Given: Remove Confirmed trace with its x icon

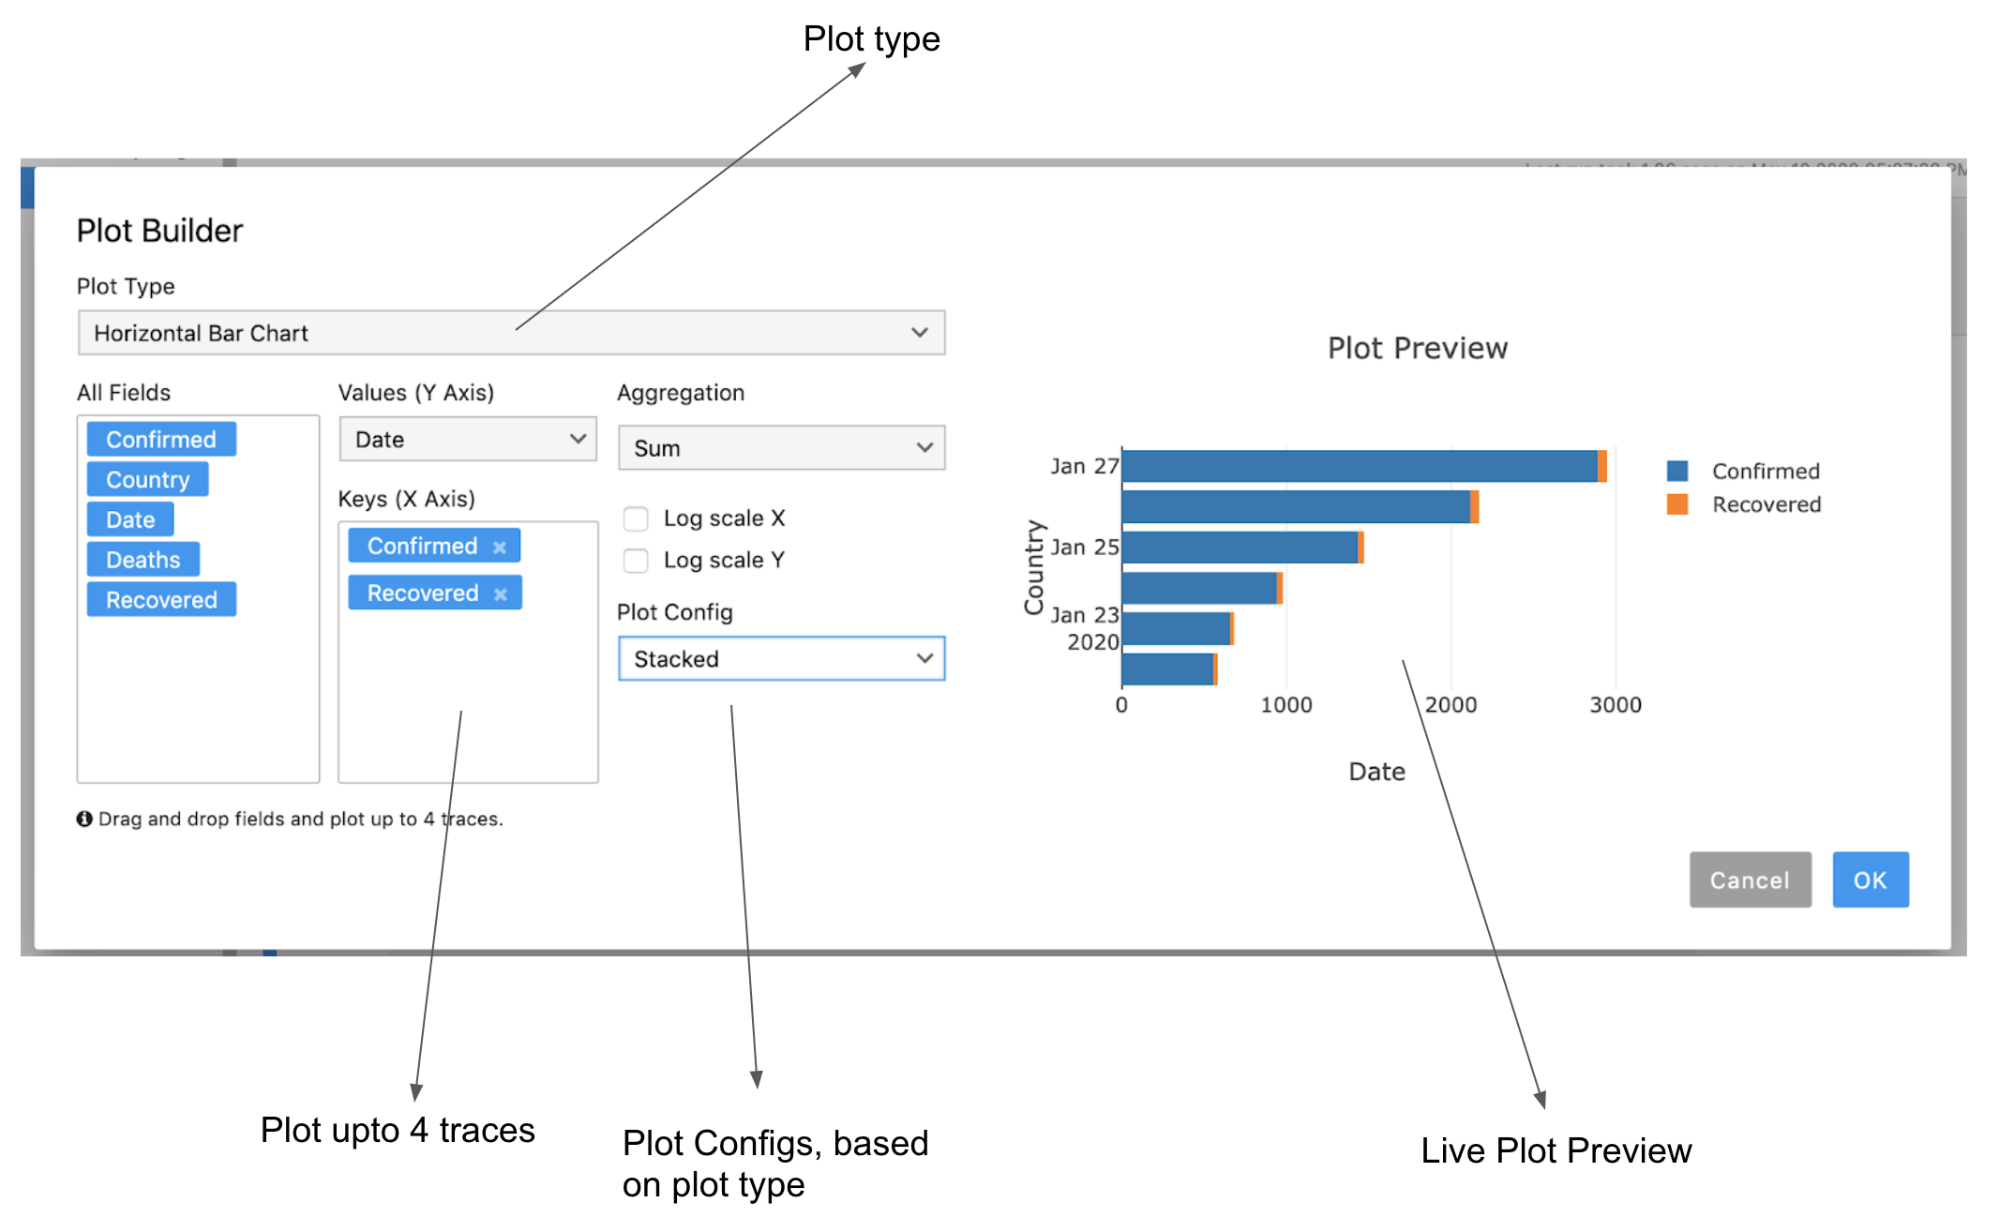Looking at the screenshot, I should pyautogui.click(x=499, y=547).
